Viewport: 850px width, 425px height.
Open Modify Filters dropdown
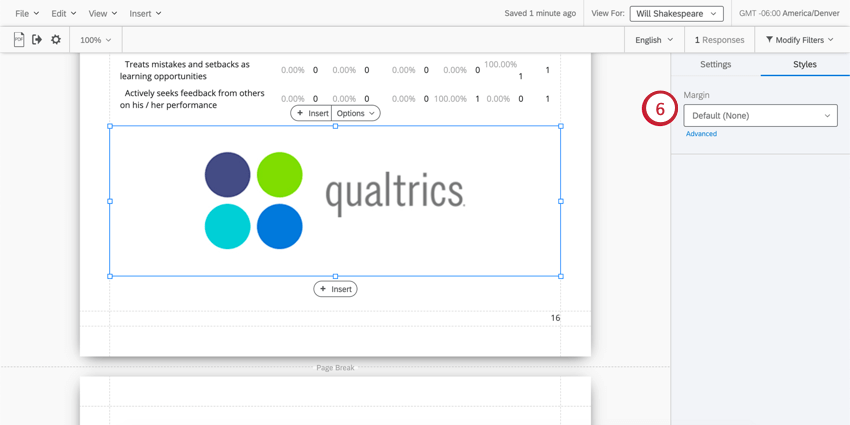coord(799,40)
